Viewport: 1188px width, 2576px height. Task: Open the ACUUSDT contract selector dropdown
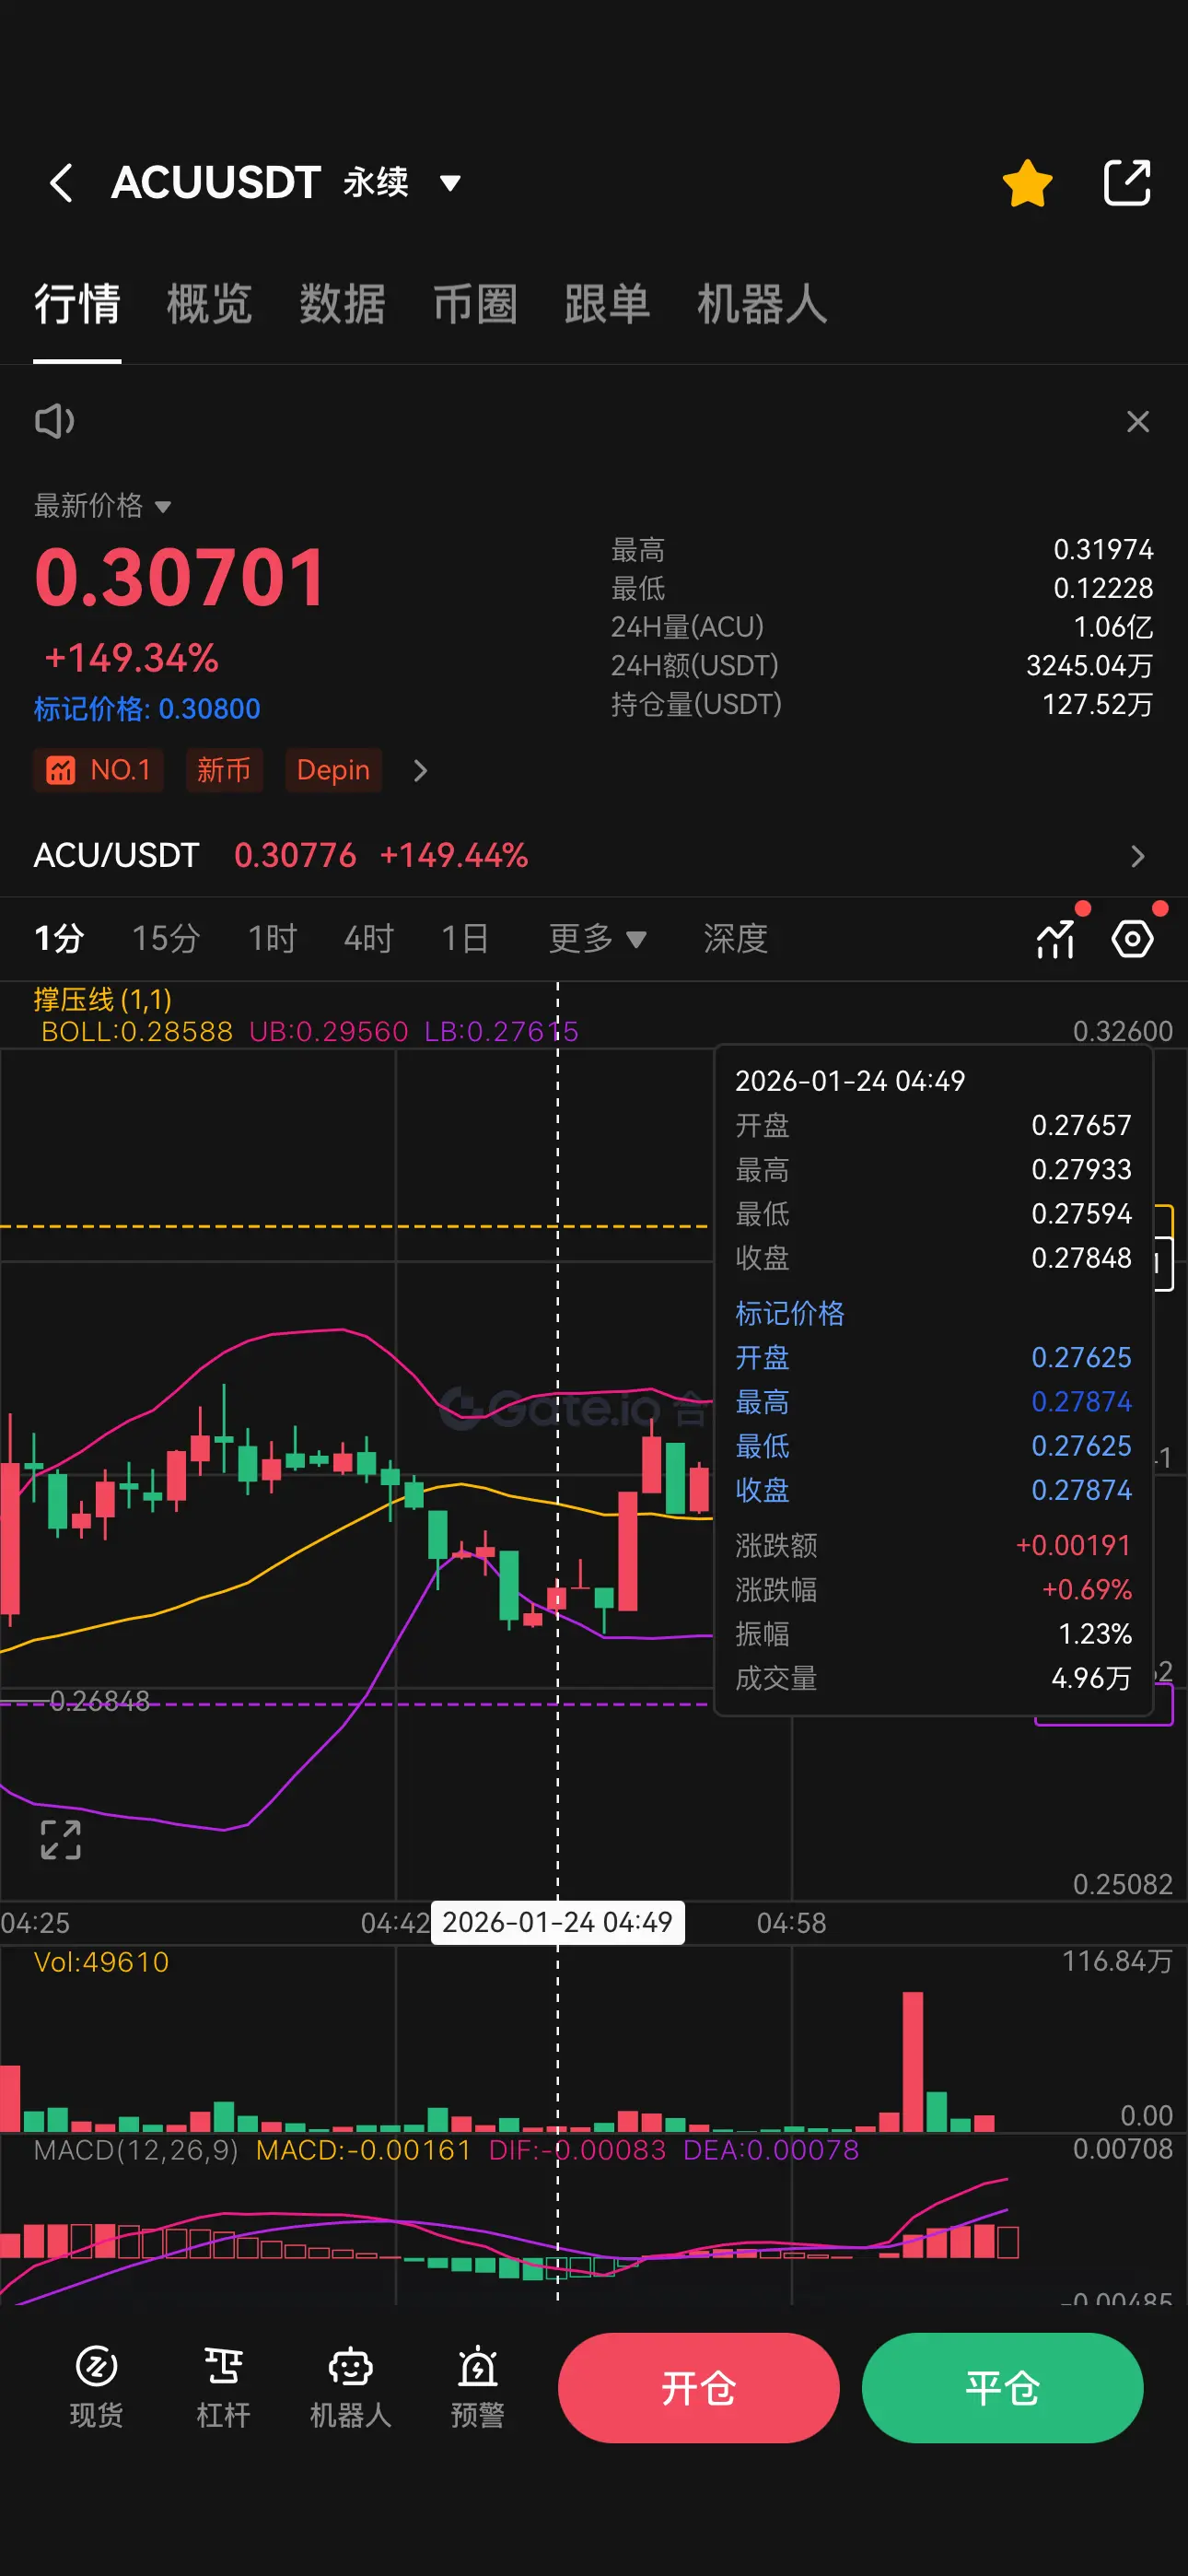(450, 183)
